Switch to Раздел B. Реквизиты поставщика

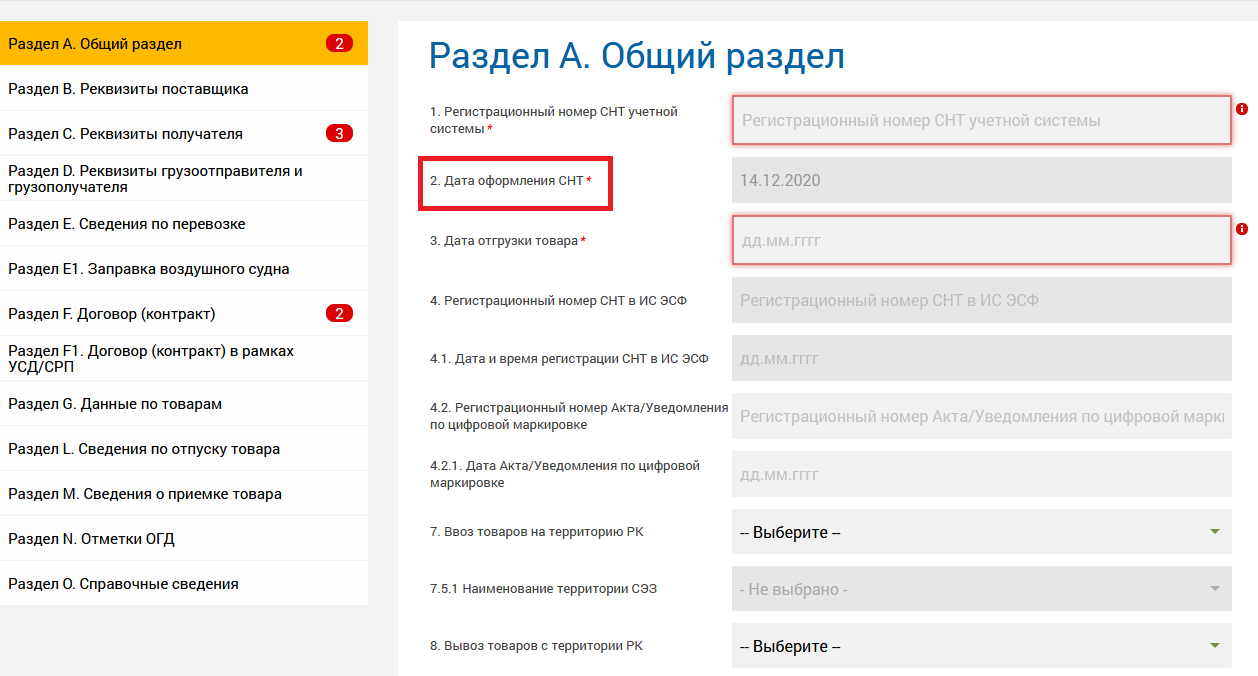(x=184, y=89)
